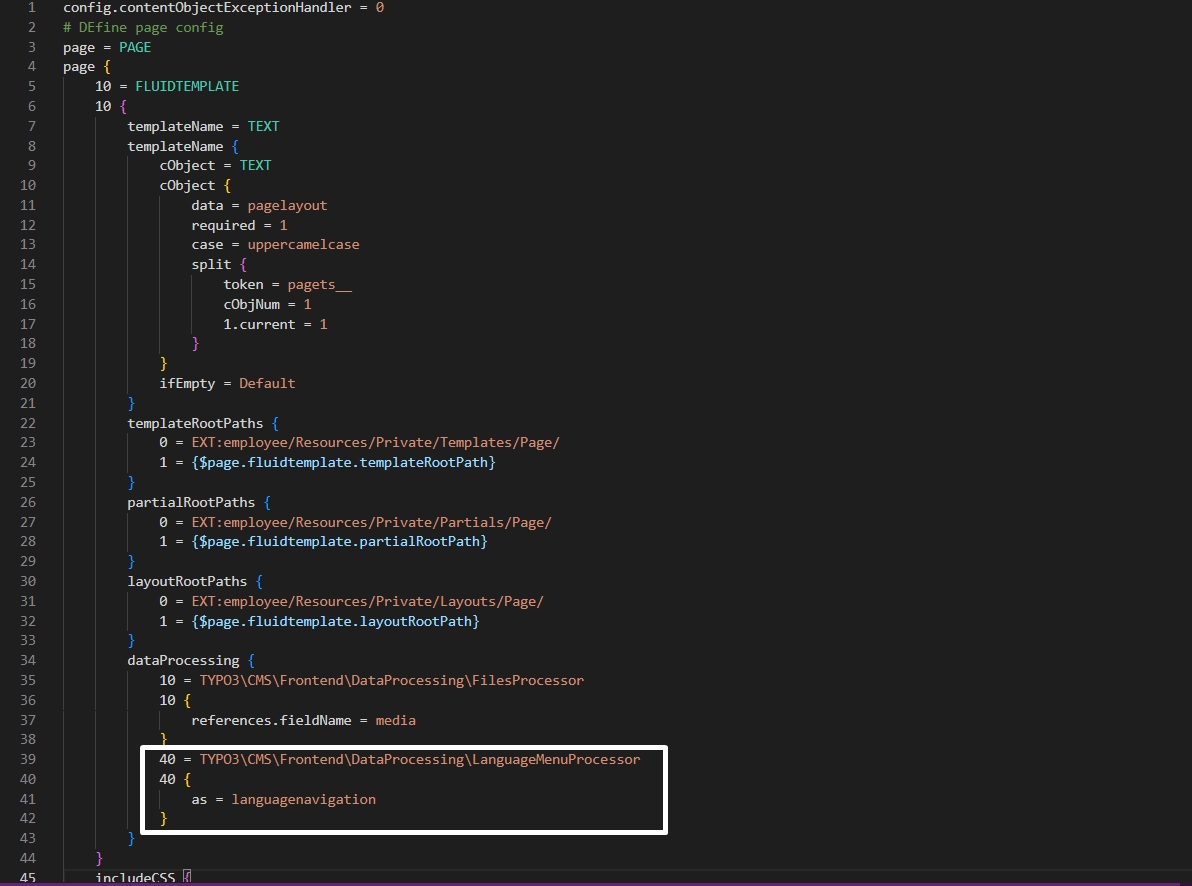Click the partialRootPaths key
This screenshot has width=1192, height=886.
[191, 502]
